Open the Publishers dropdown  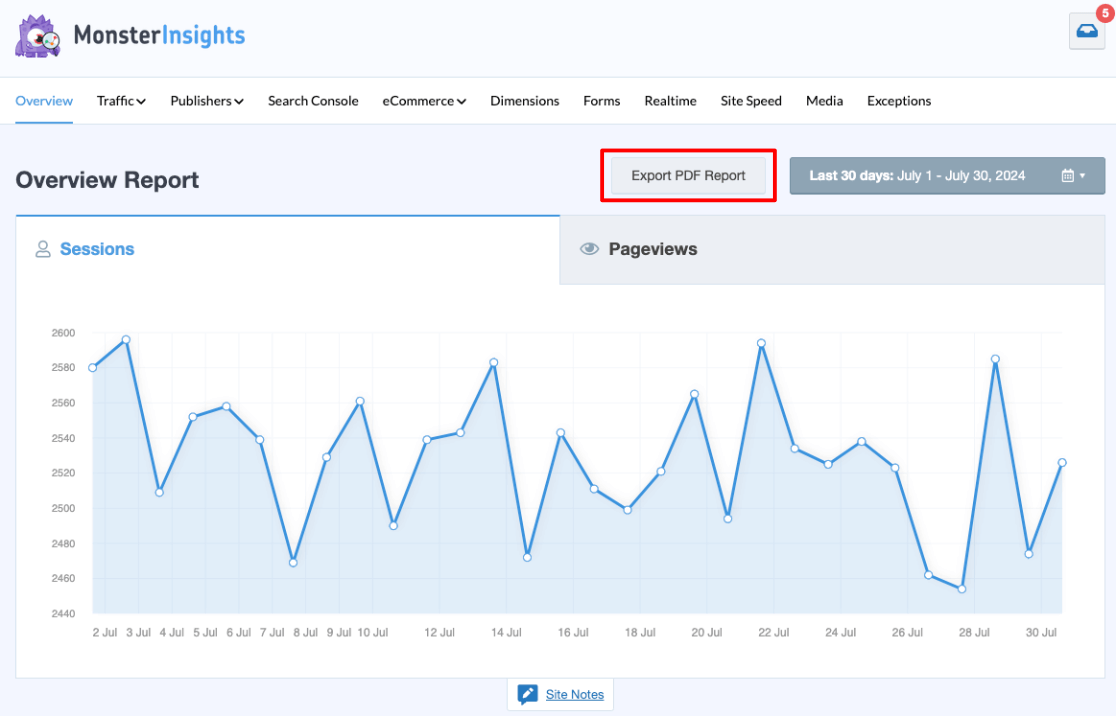coord(206,101)
